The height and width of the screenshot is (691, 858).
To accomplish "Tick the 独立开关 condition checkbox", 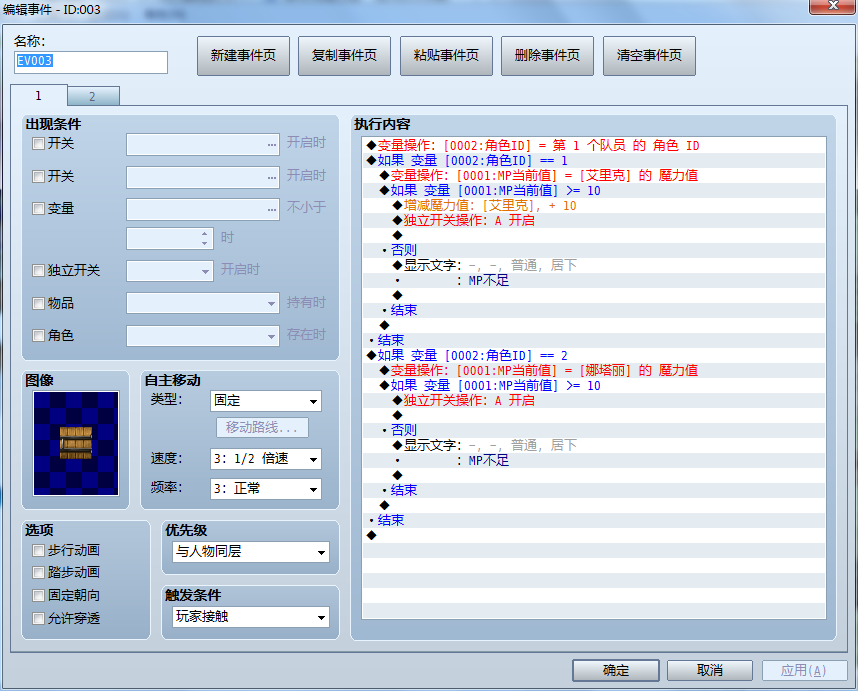I will click(x=38, y=270).
